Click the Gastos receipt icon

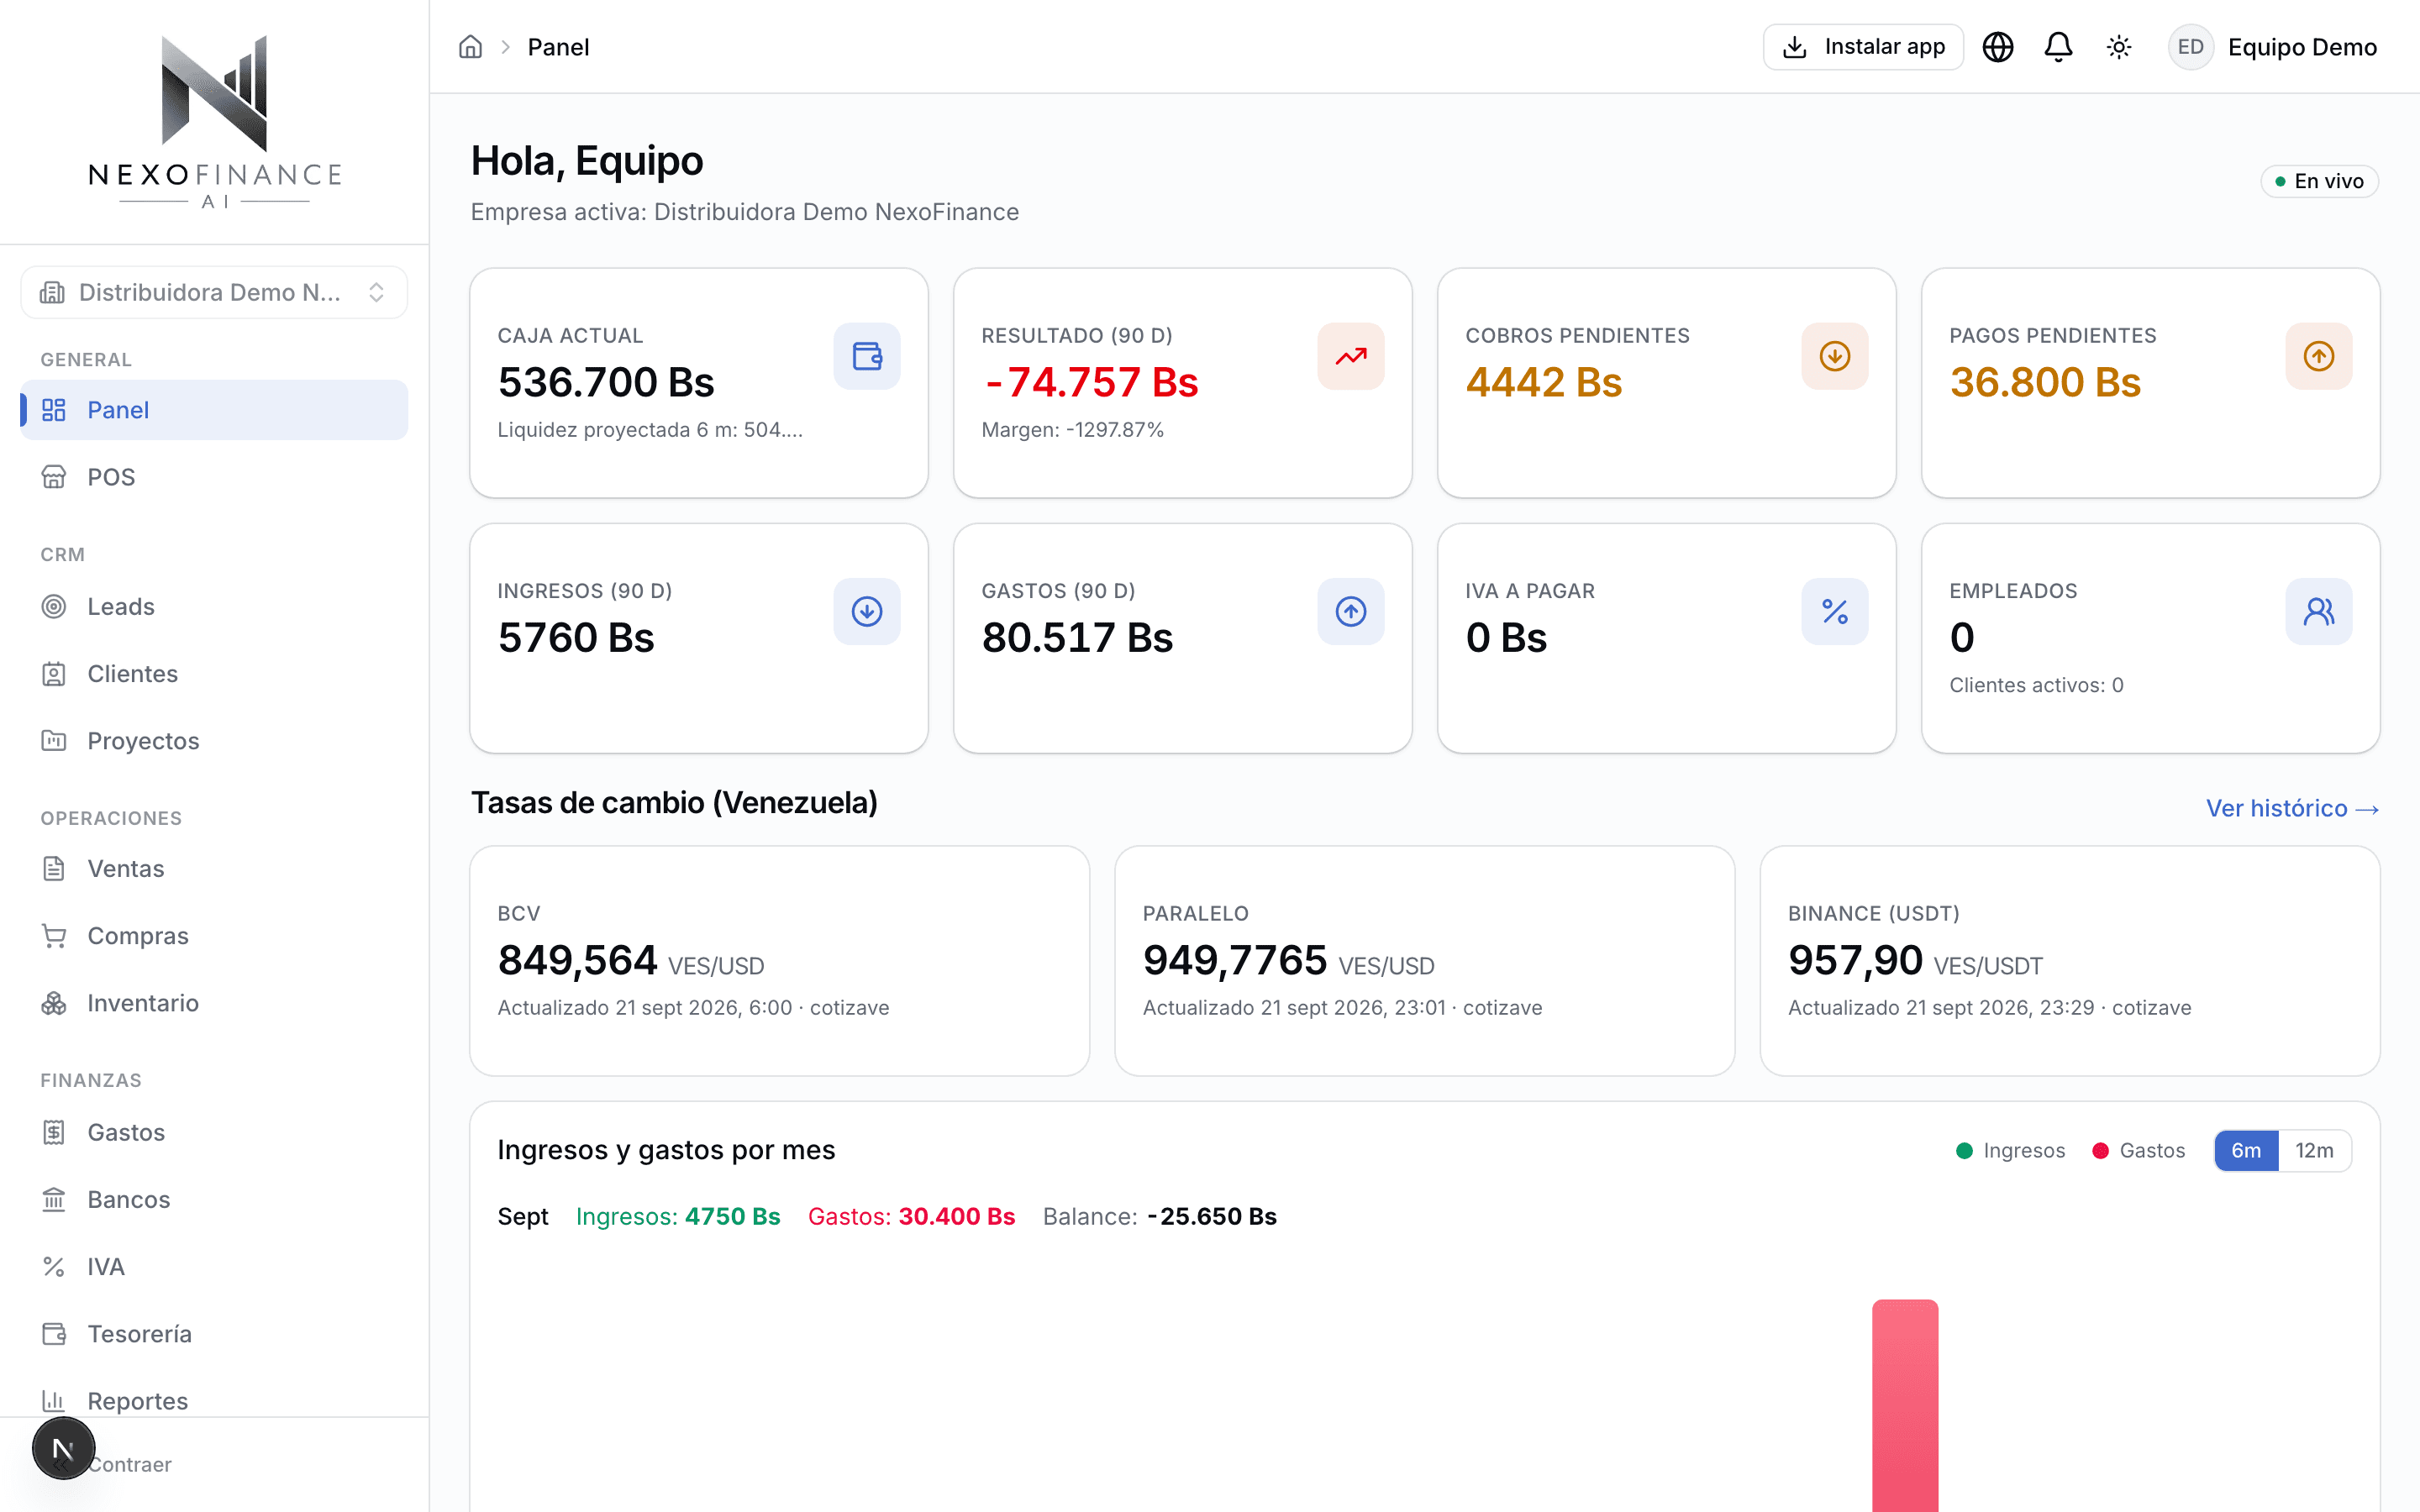(x=54, y=1132)
